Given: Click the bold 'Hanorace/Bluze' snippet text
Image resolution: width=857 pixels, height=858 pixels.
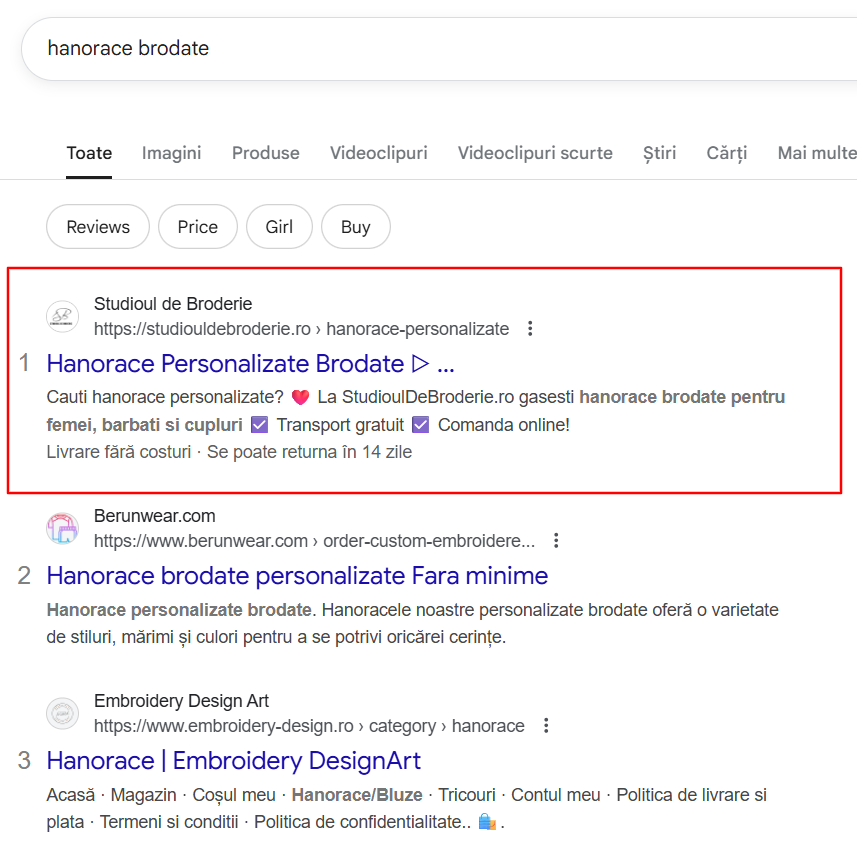Looking at the screenshot, I should (357, 795).
